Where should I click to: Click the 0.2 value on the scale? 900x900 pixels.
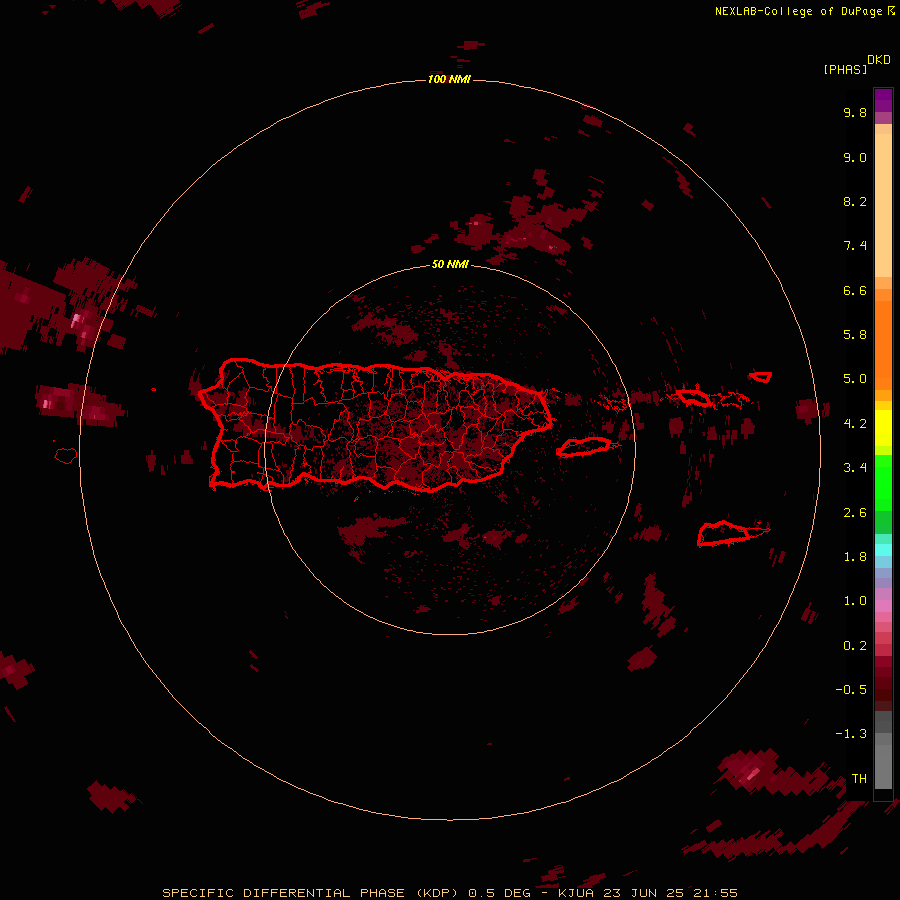(855, 646)
